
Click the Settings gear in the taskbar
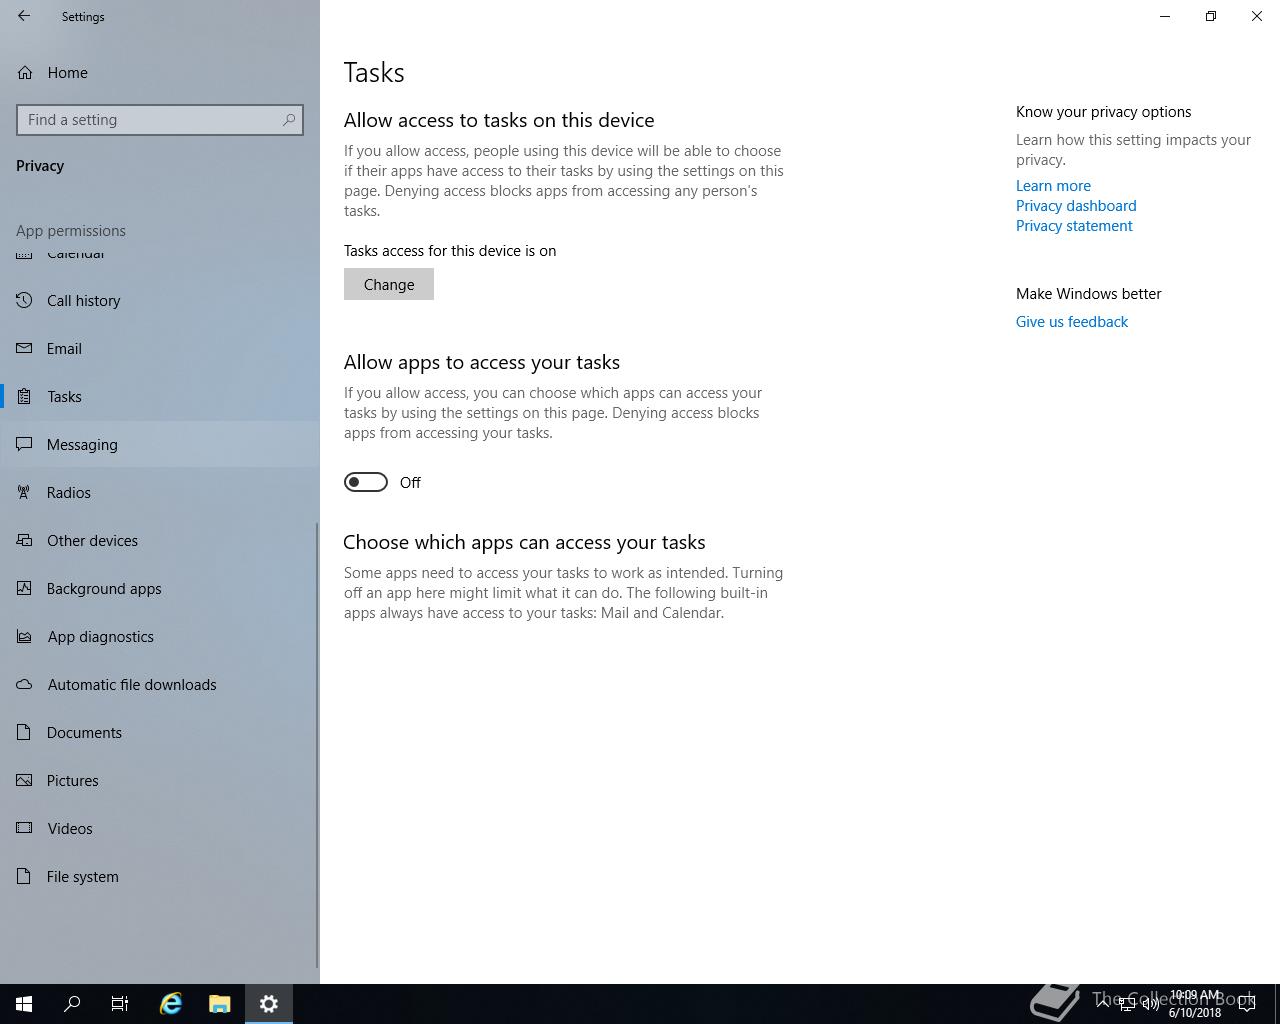pyautogui.click(x=269, y=1004)
